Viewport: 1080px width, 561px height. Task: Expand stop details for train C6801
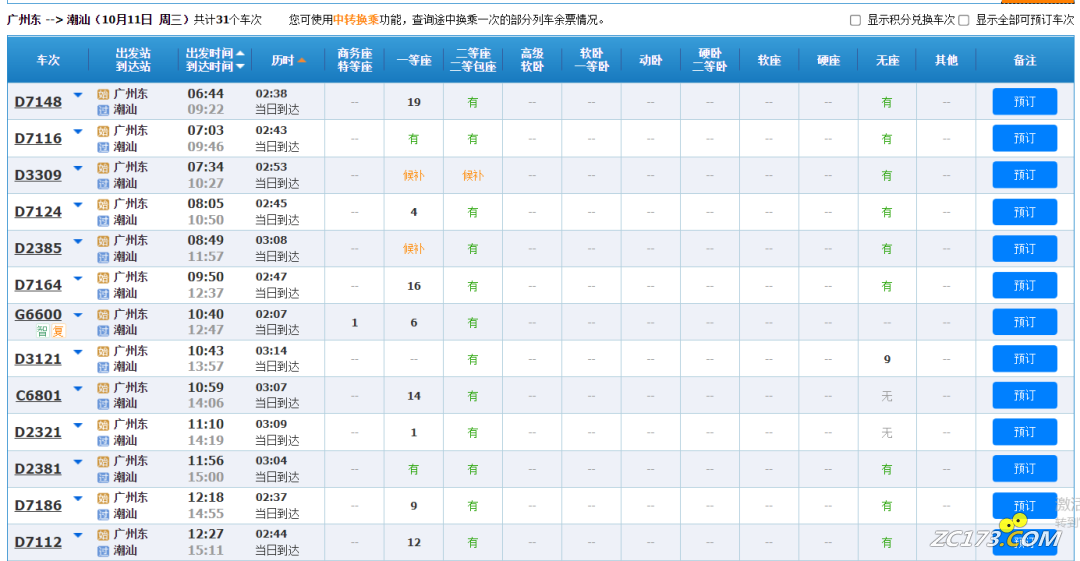click(x=78, y=389)
